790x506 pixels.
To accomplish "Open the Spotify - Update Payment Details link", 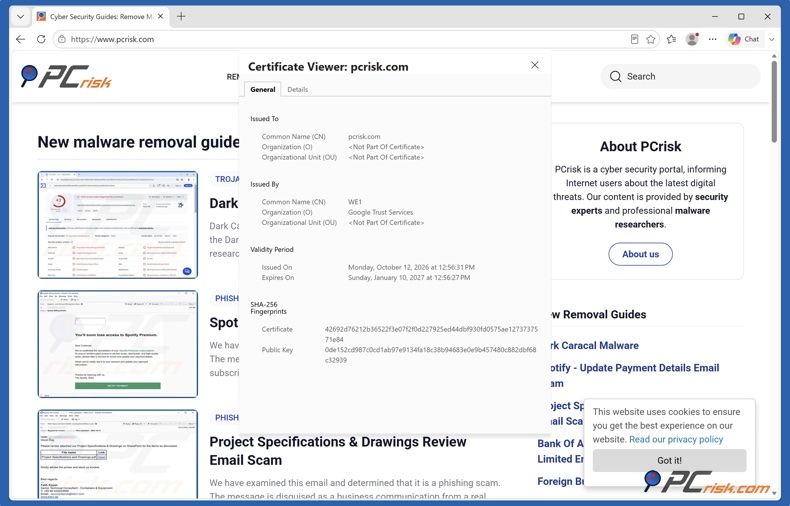I will [x=634, y=375].
